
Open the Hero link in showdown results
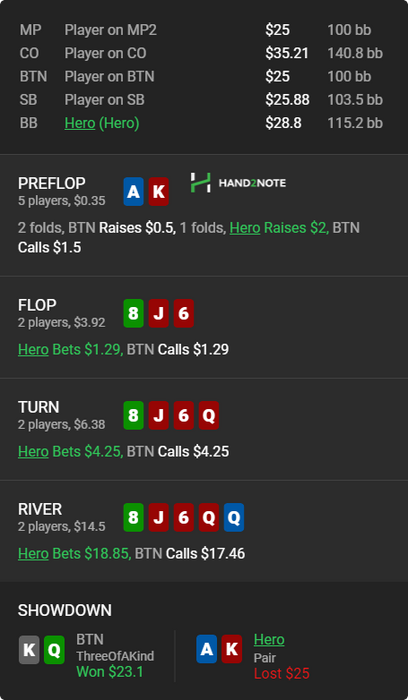(269, 639)
